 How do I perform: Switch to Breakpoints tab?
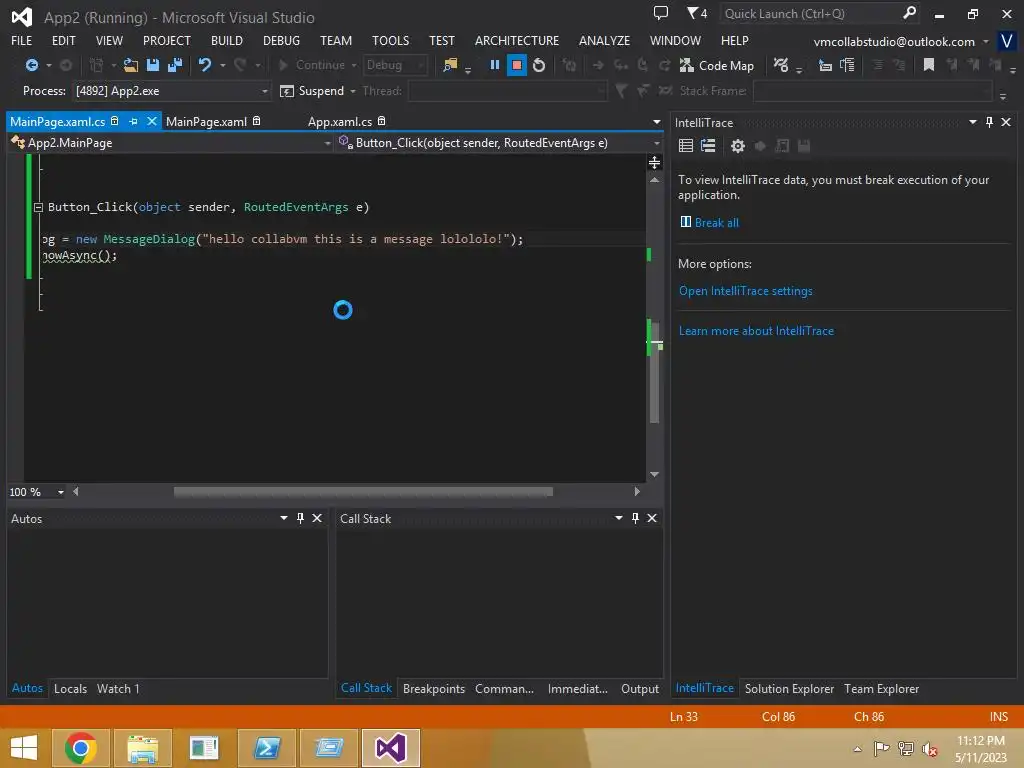pyautogui.click(x=434, y=688)
